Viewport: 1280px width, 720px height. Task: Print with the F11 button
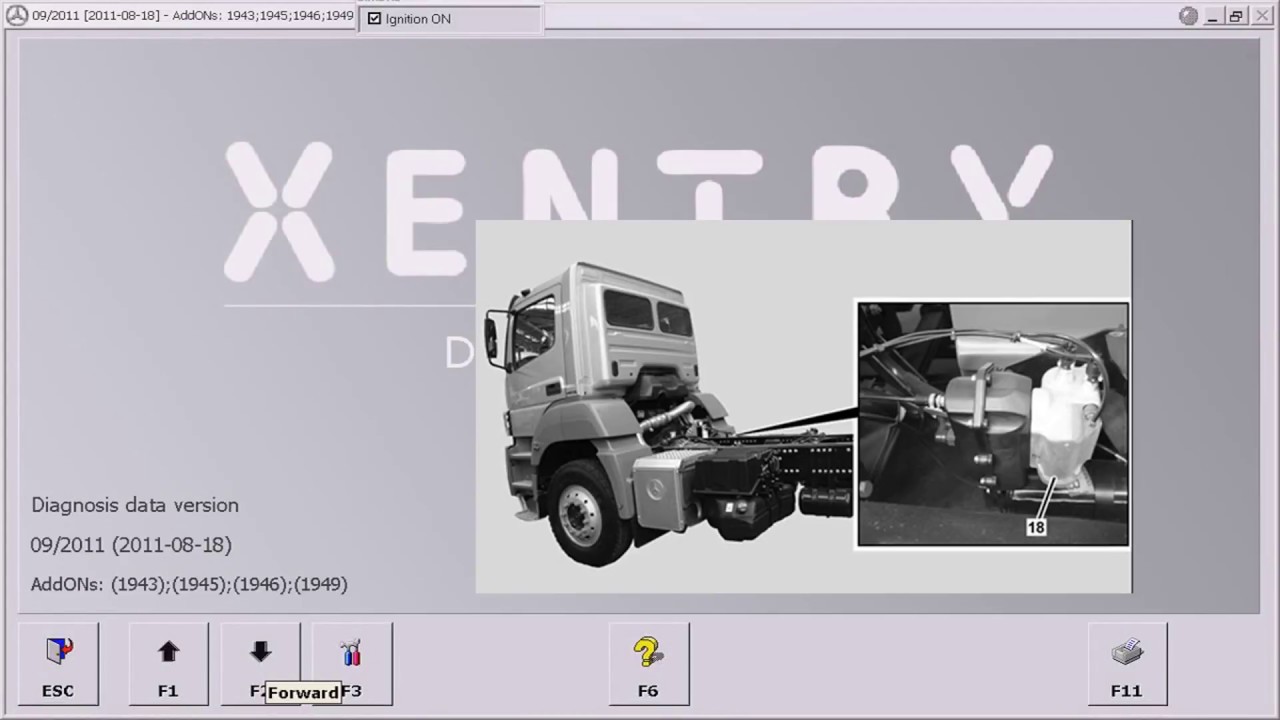(1126, 664)
